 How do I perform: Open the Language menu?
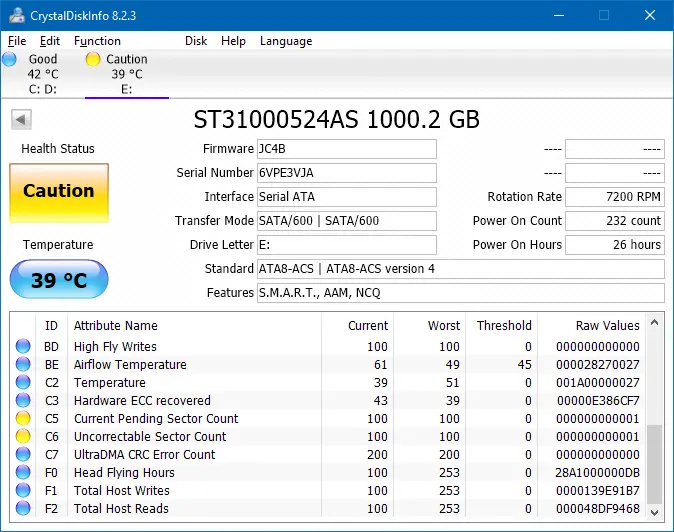[286, 41]
